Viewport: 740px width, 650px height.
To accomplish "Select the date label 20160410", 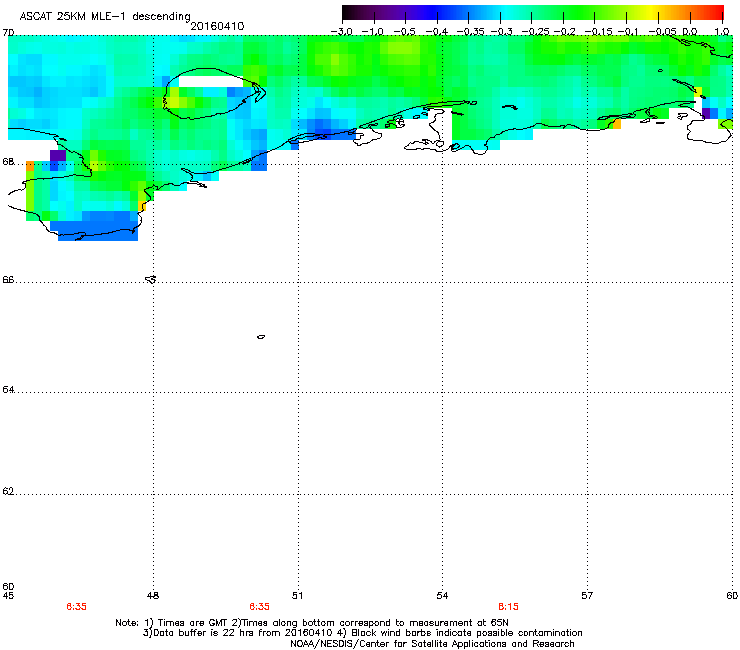I will click(218, 26).
